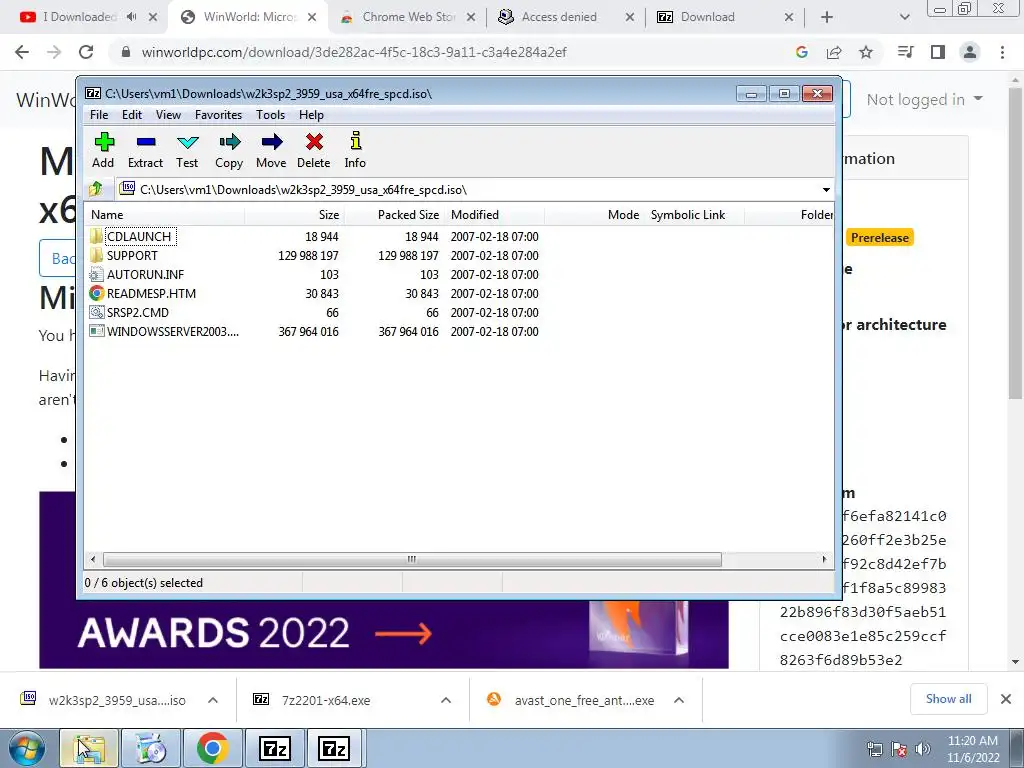This screenshot has width=1024, height=768.
Task: Open the Tools menu
Action: [270, 115]
